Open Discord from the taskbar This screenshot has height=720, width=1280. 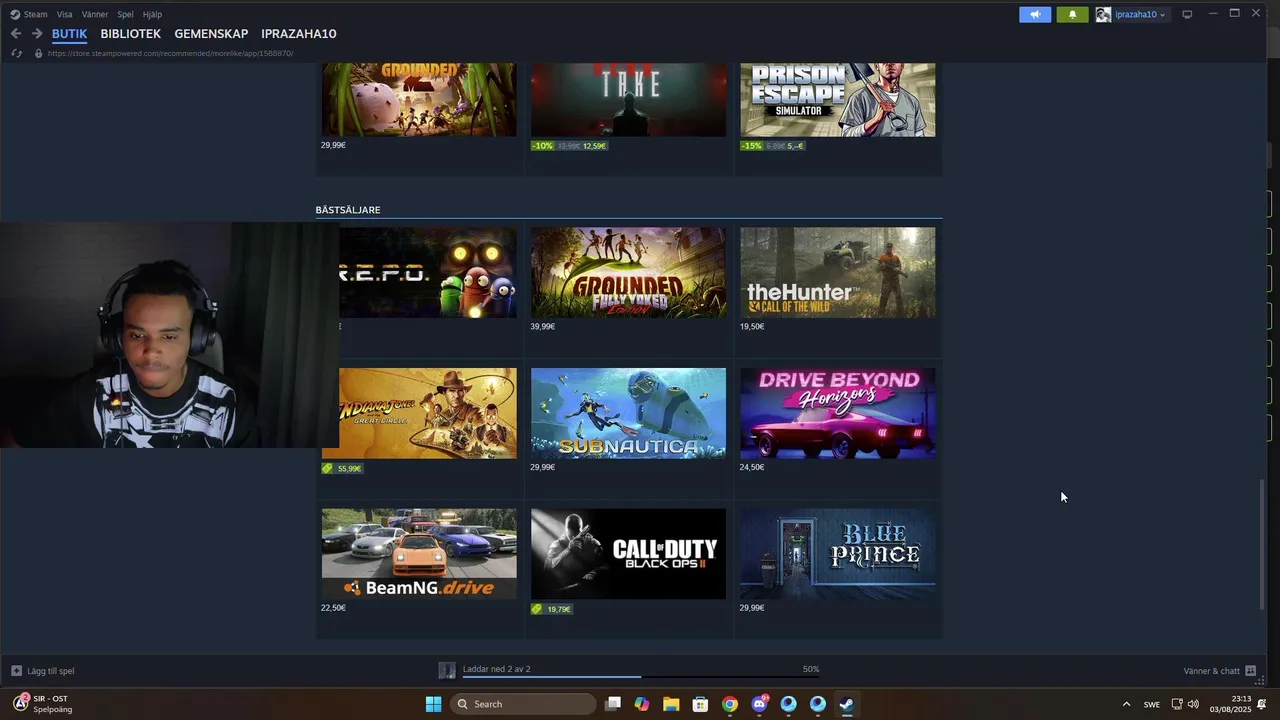click(x=759, y=704)
